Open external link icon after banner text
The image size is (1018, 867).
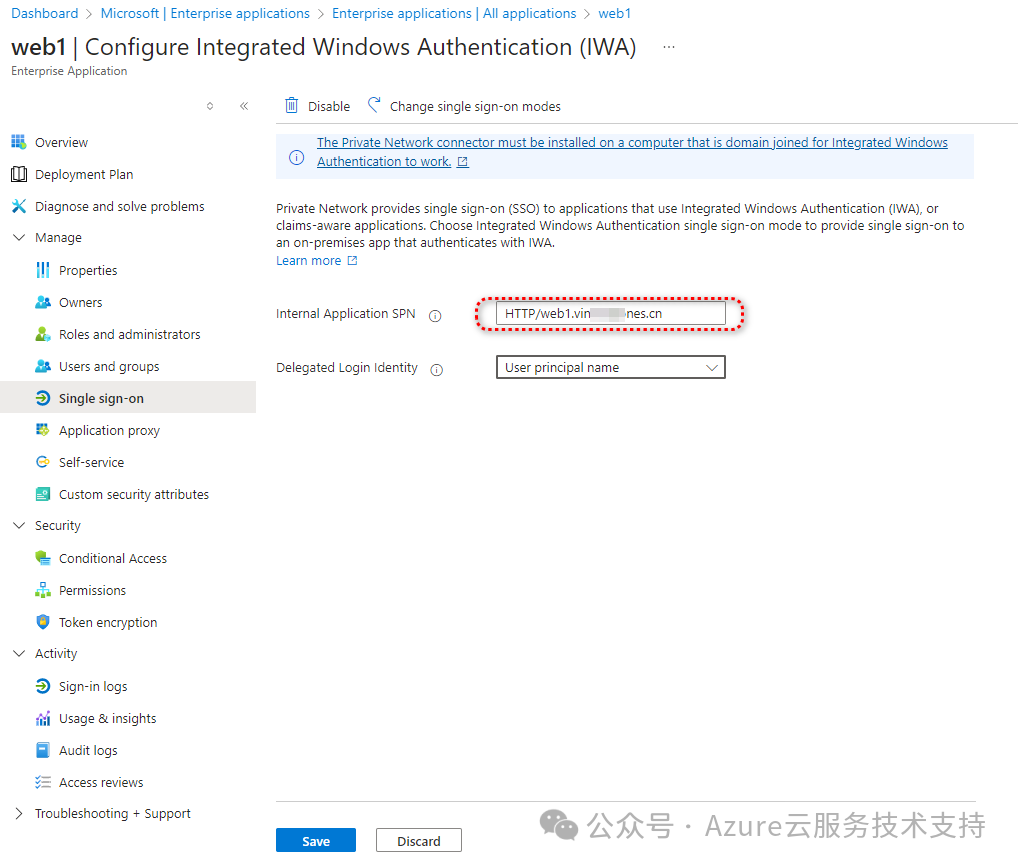click(463, 162)
